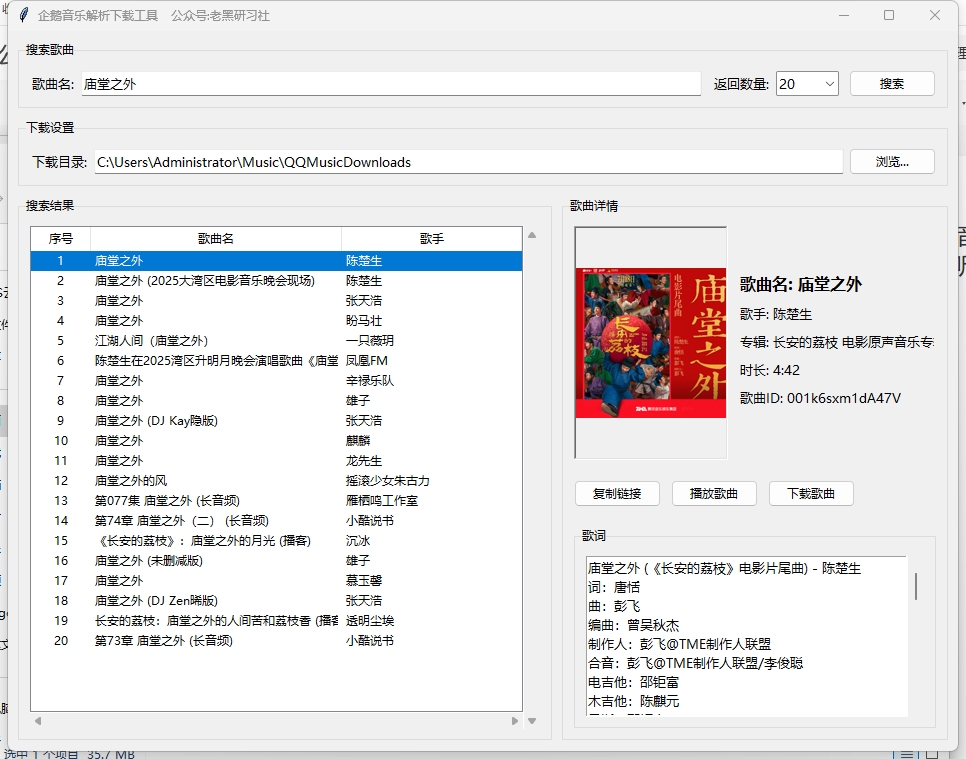
Task: Click the 庙堂之外 album cover image
Action: (650, 330)
